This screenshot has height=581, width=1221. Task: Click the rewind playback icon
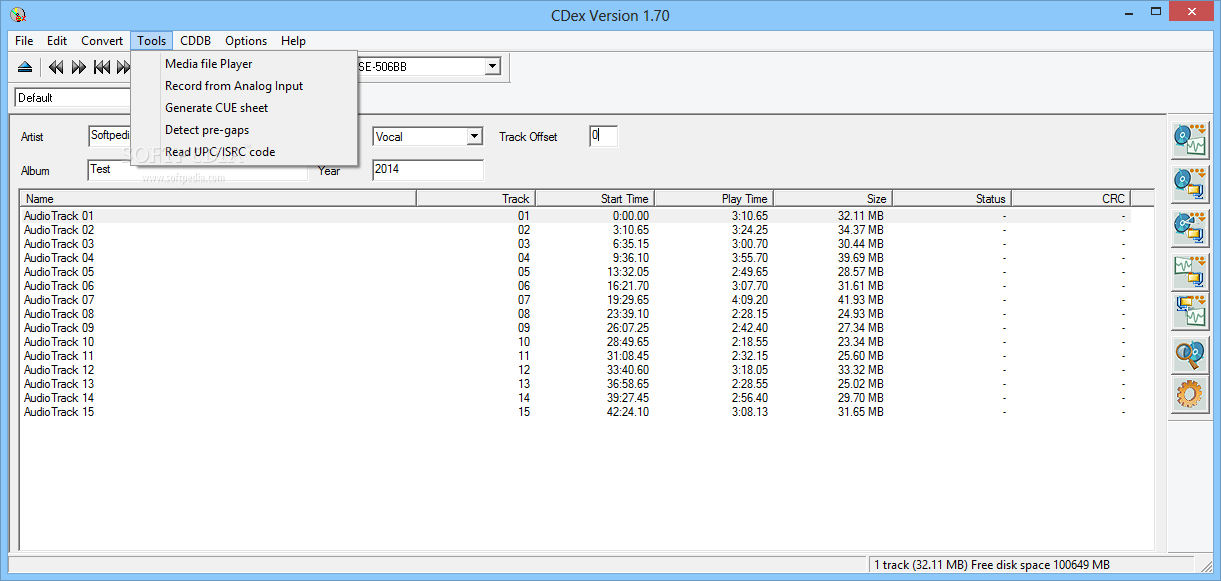pyautogui.click(x=56, y=67)
